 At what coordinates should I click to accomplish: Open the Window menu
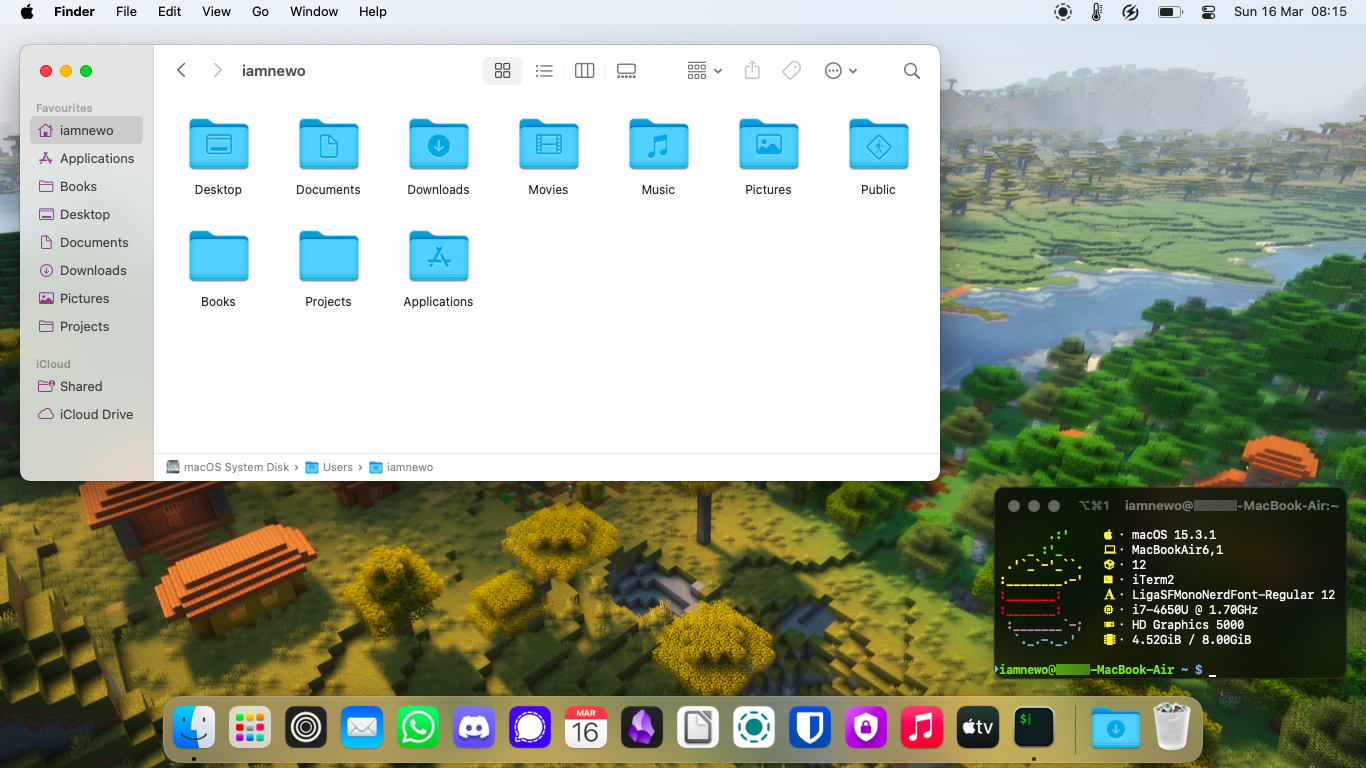click(314, 12)
